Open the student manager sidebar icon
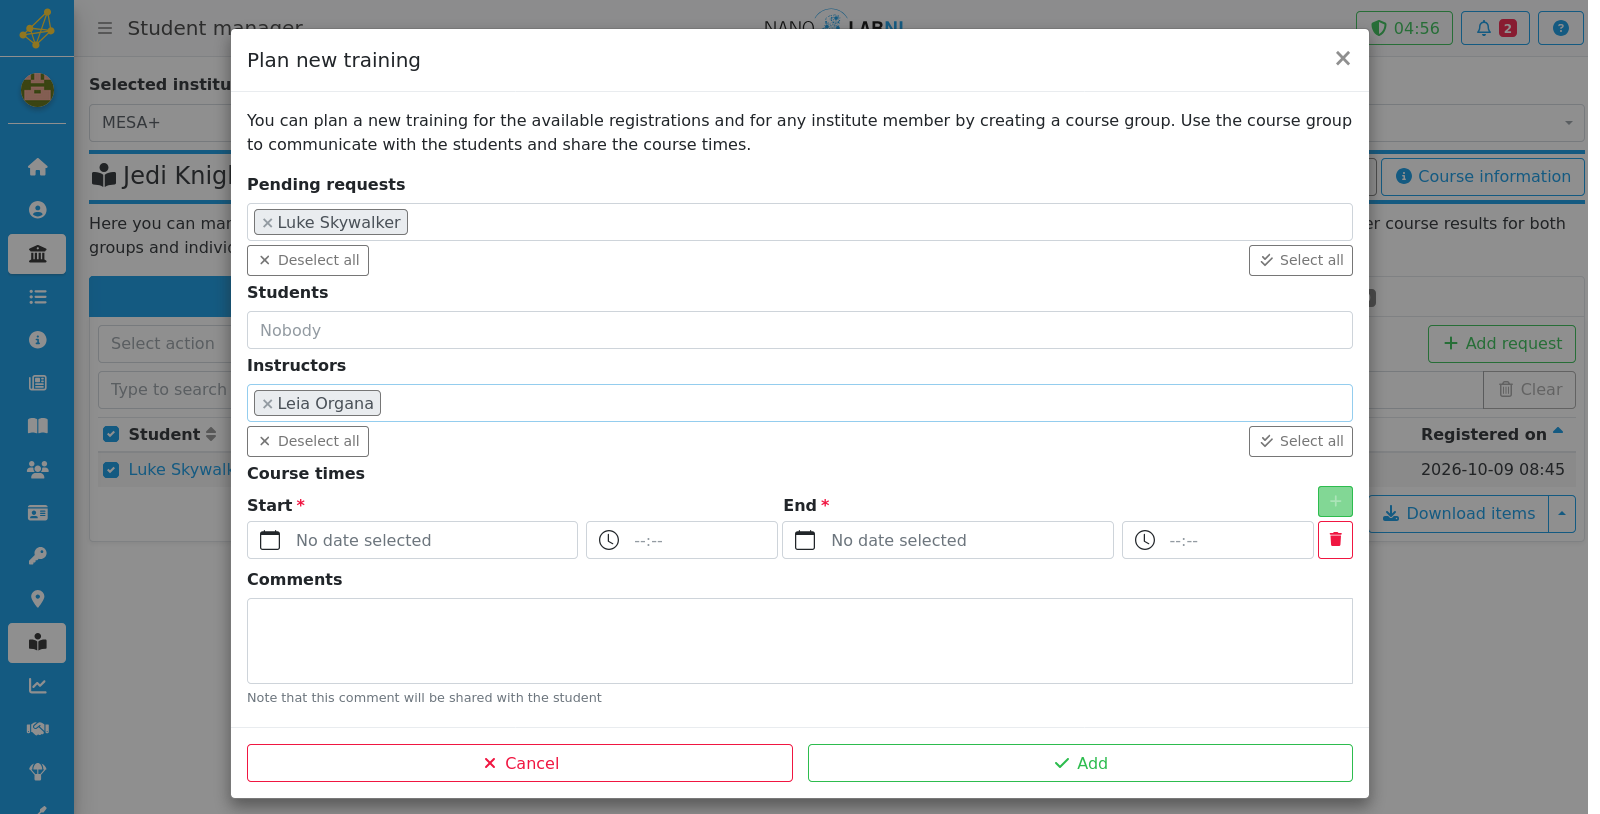Viewport: 1600px width, 814px height. coord(37,643)
